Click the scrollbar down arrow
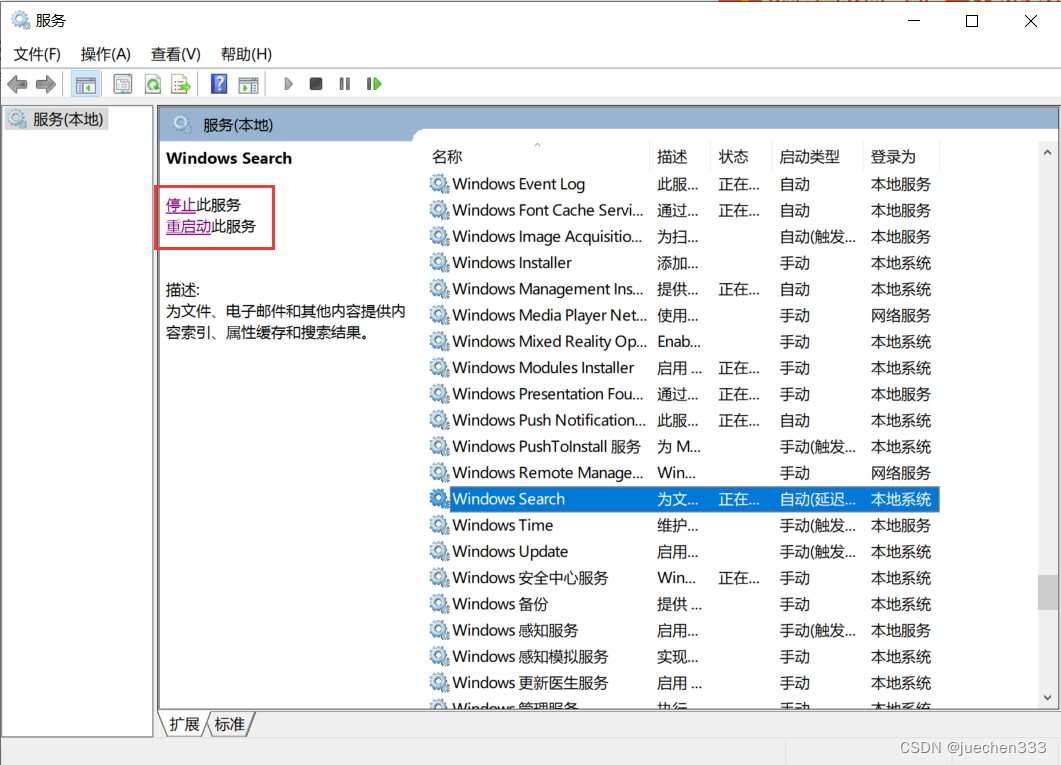The image size is (1061, 765). coord(1047,697)
